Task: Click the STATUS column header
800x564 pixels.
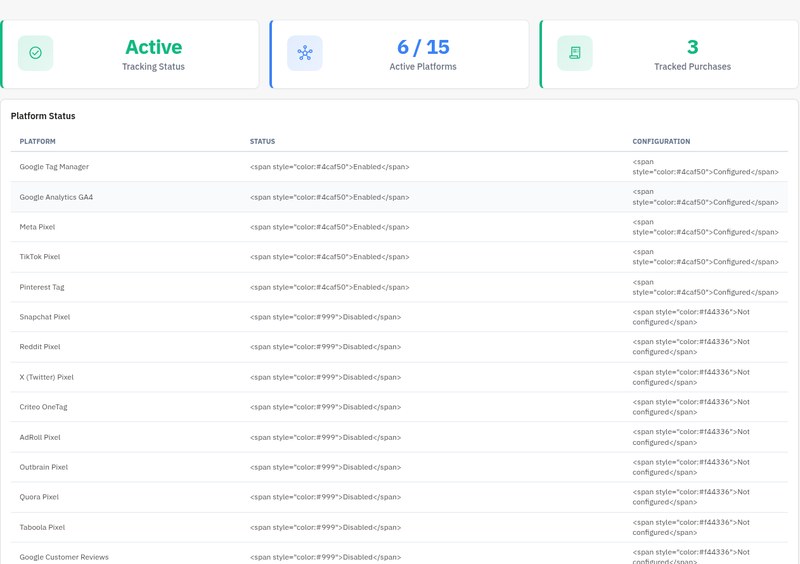Action: point(262,141)
